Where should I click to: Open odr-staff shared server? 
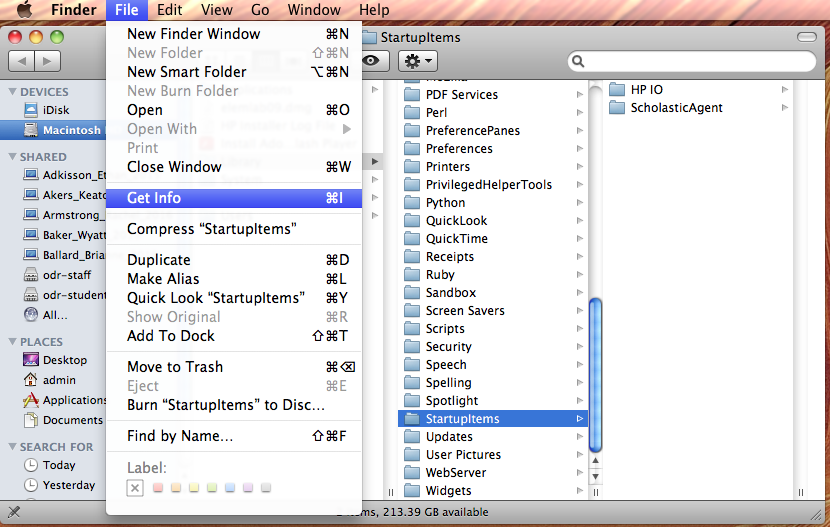(x=58, y=275)
